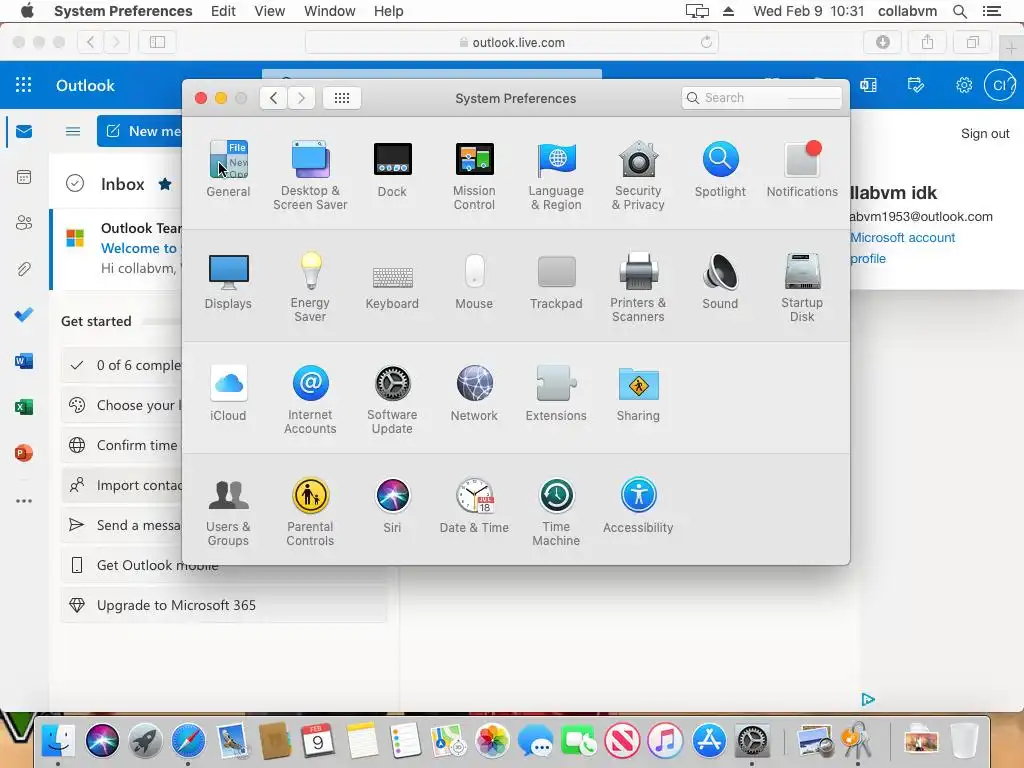Click select-all circle beside Inbox
This screenshot has width=1024, height=768.
tap(75, 184)
